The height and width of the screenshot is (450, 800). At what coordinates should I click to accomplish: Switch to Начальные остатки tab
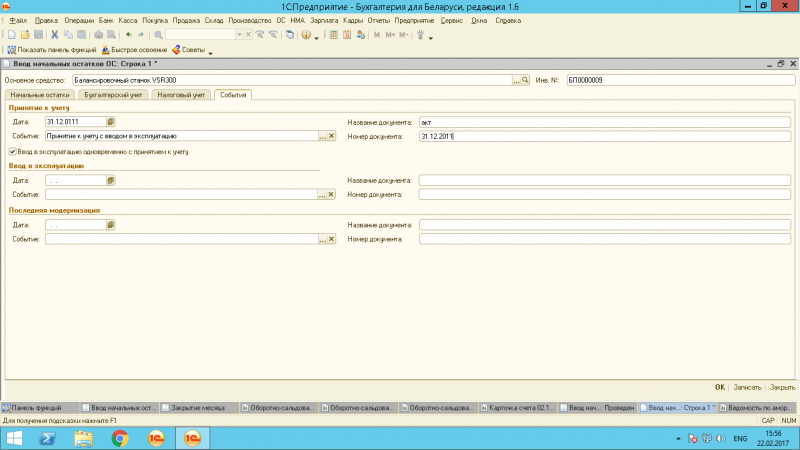pos(40,95)
